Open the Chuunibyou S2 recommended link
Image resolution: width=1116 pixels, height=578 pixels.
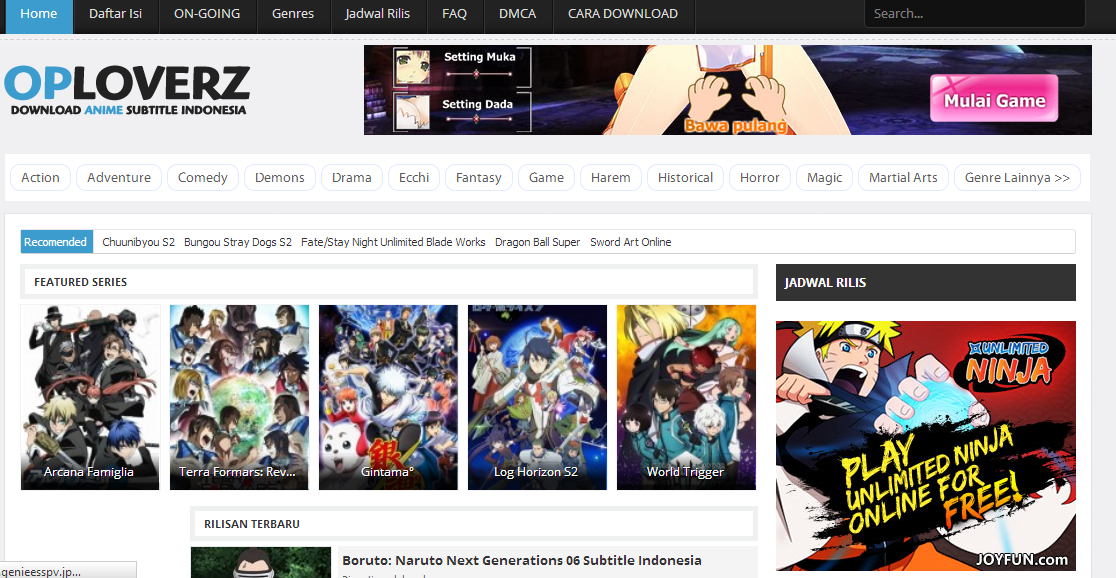[139, 242]
